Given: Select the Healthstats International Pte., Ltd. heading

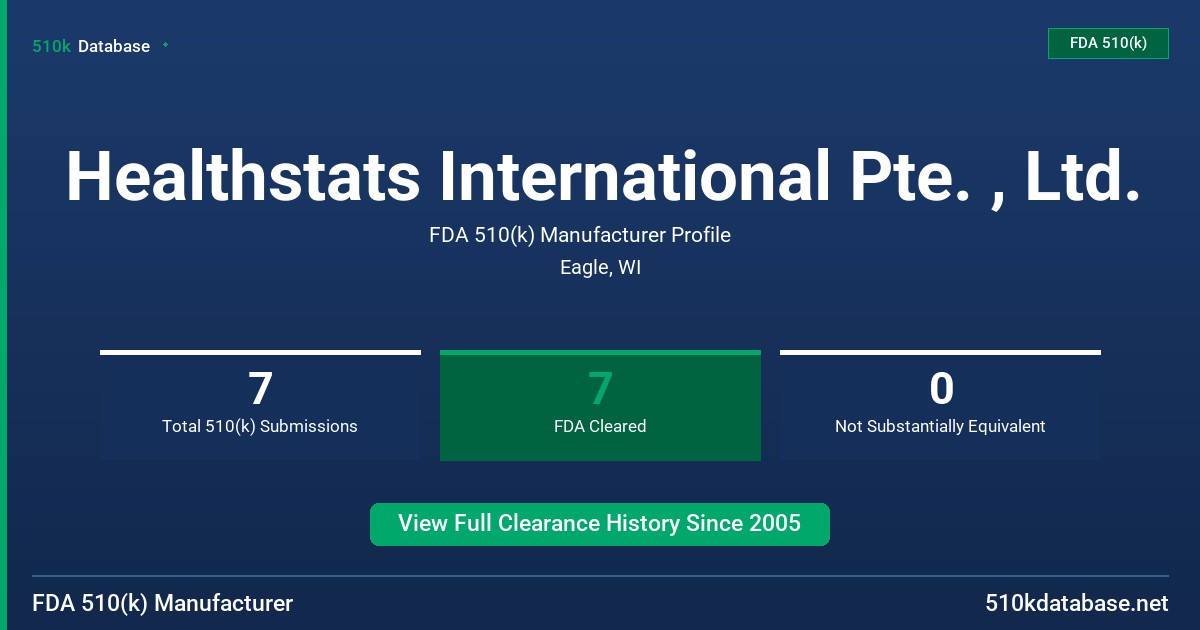Looking at the screenshot, I should [603, 176].
